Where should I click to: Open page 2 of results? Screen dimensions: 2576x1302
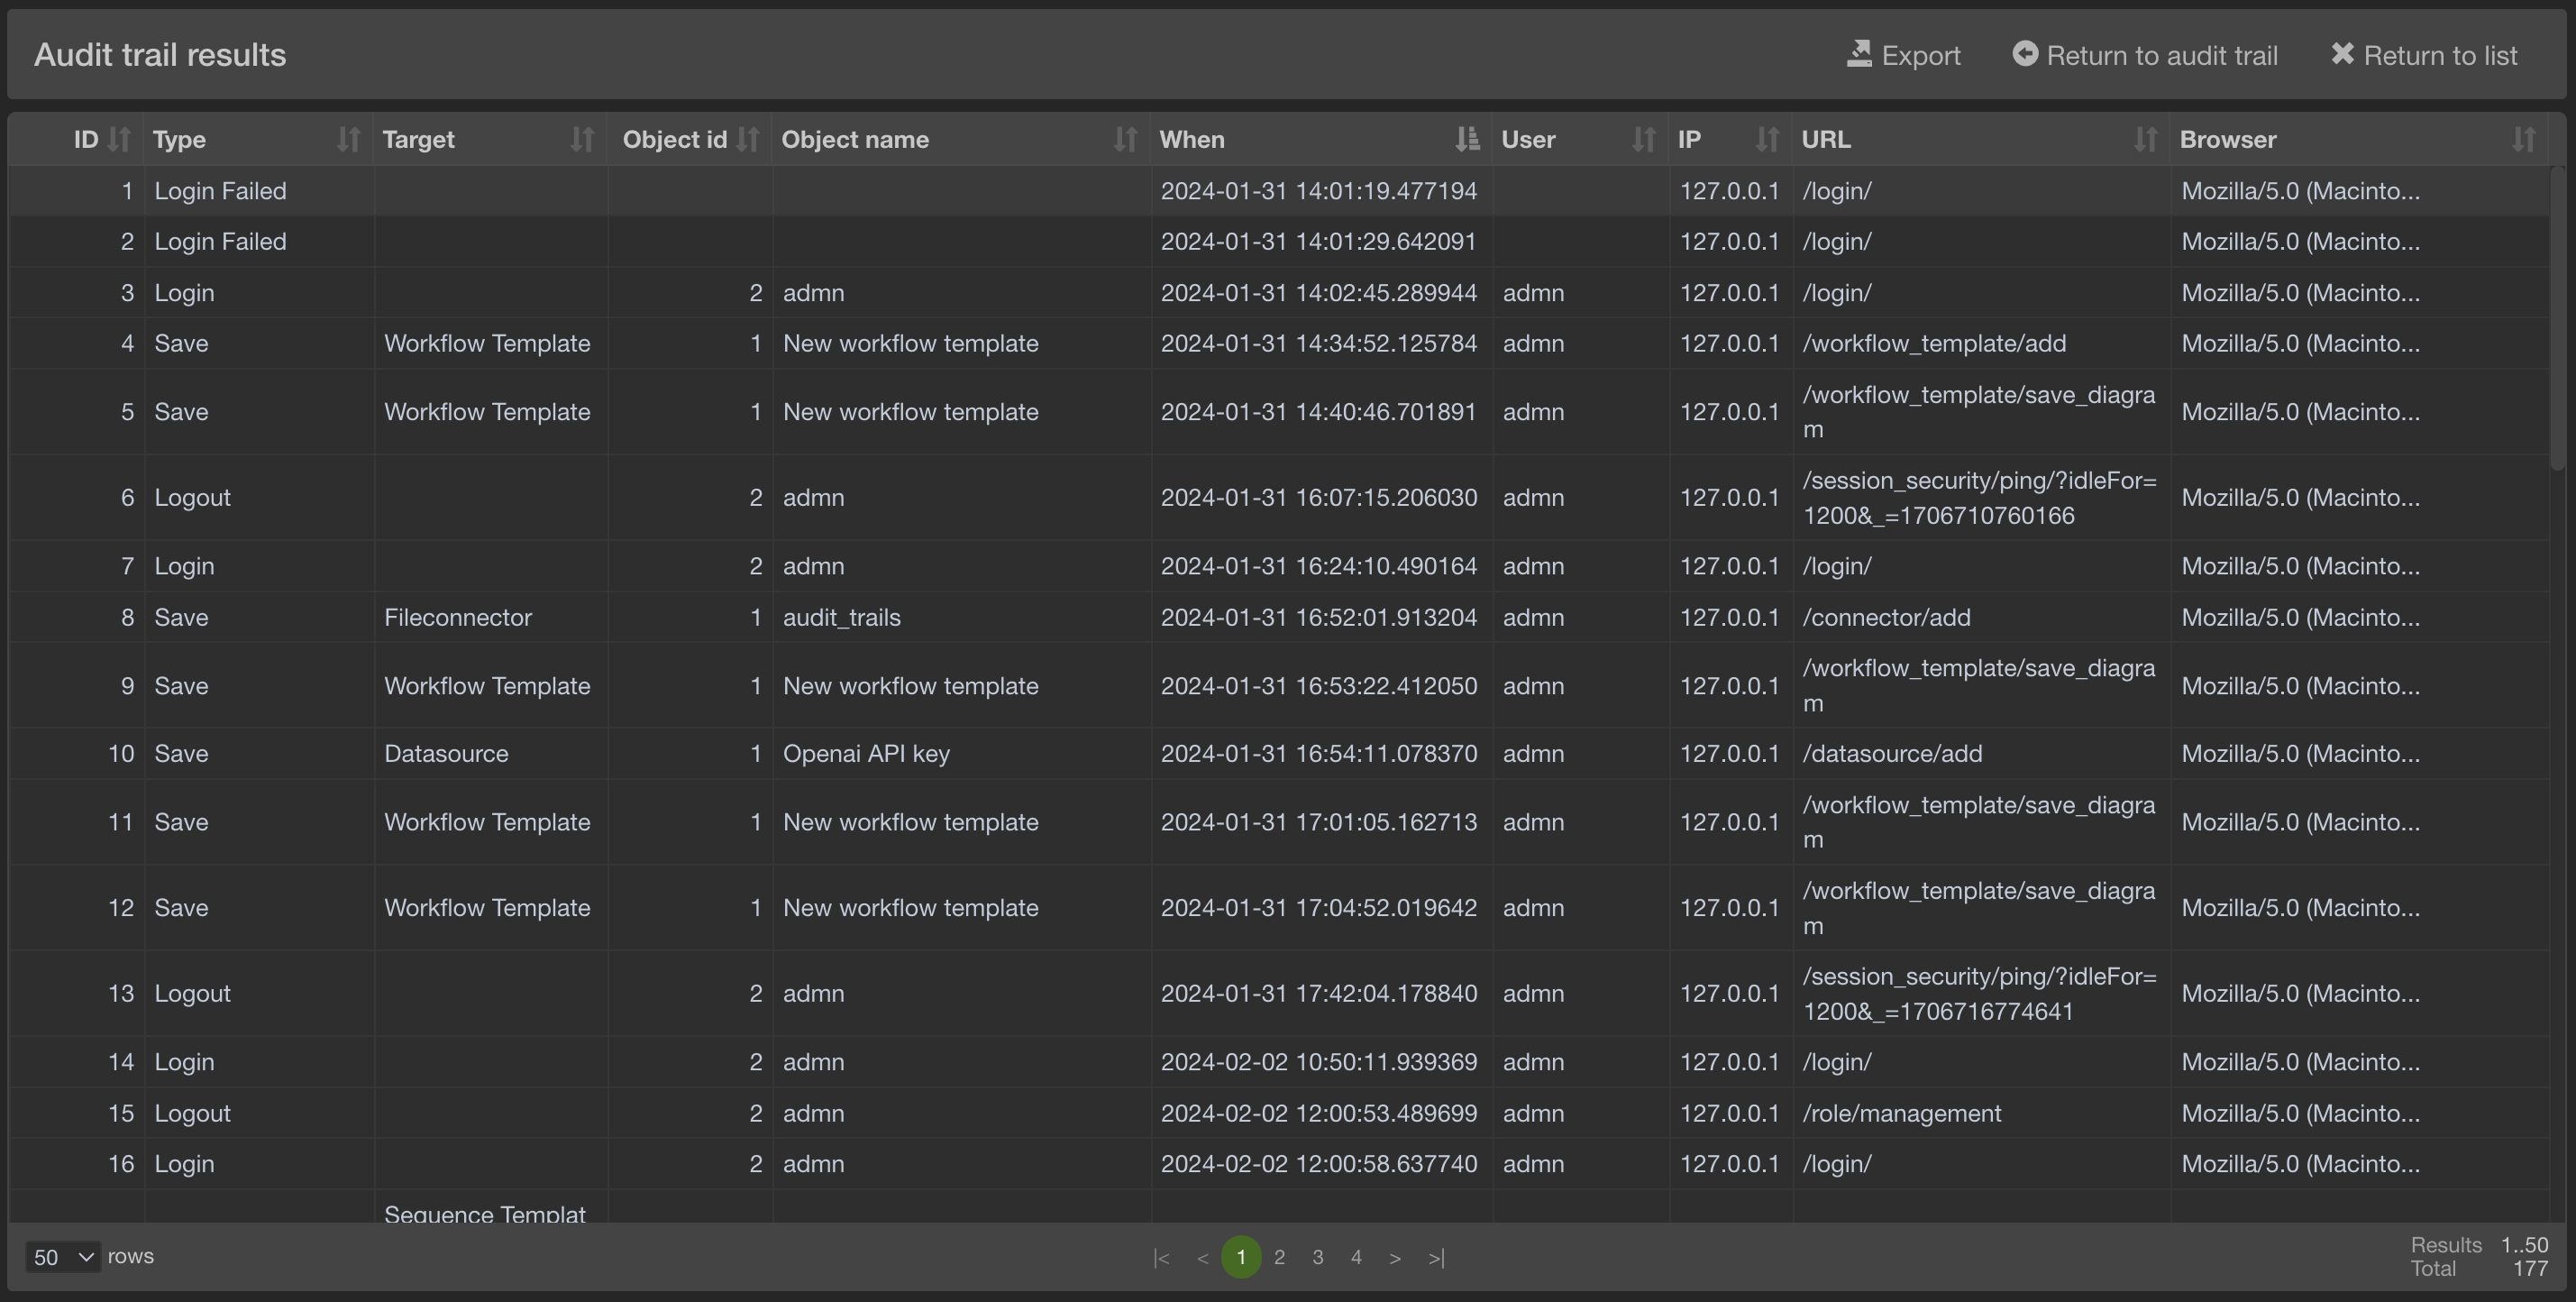[x=1279, y=1257]
